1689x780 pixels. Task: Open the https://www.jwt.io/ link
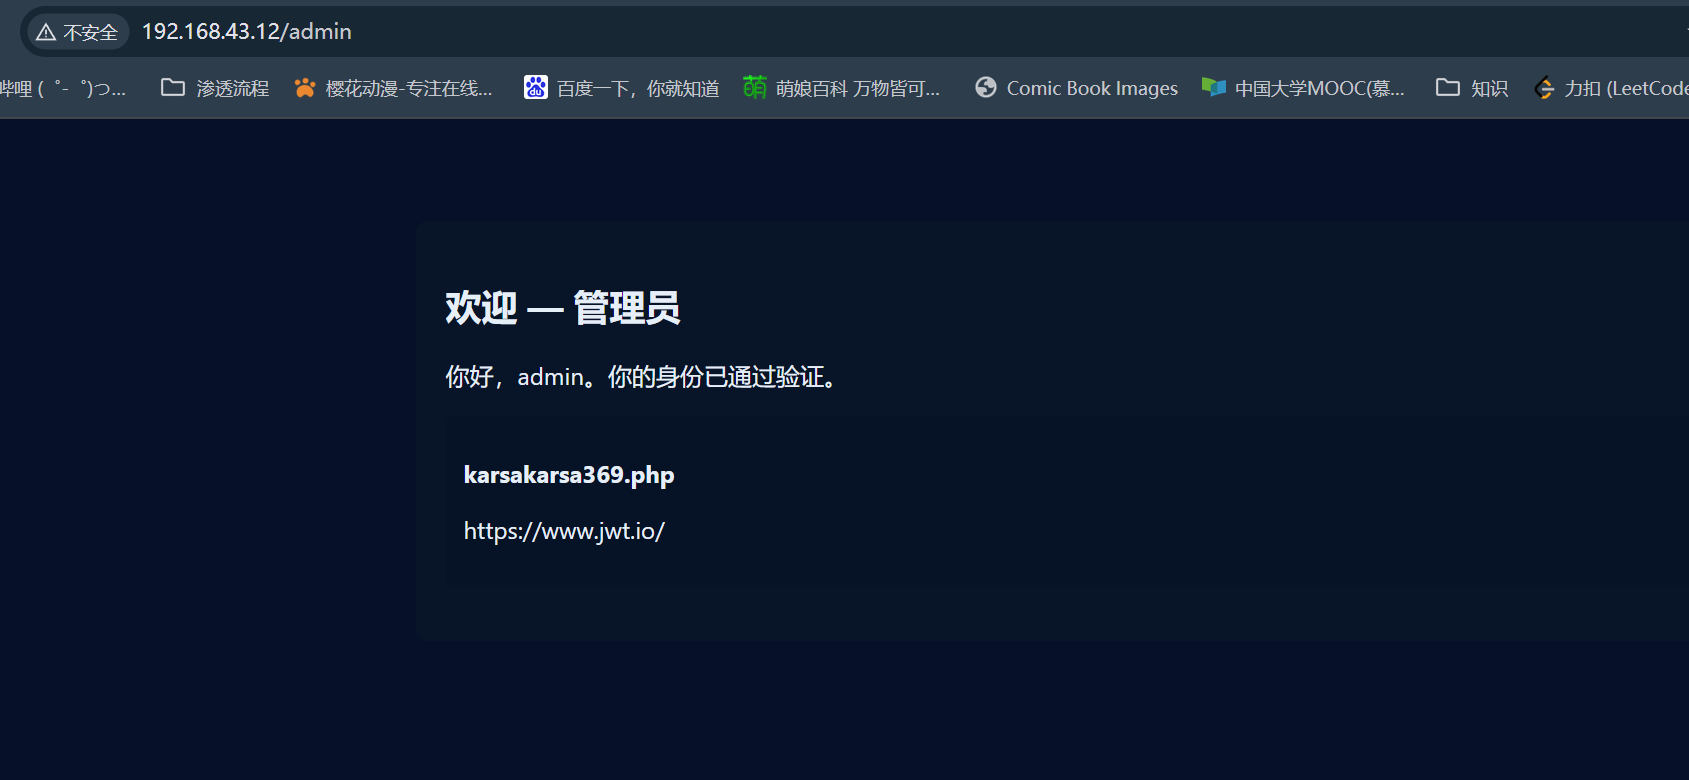click(x=564, y=531)
